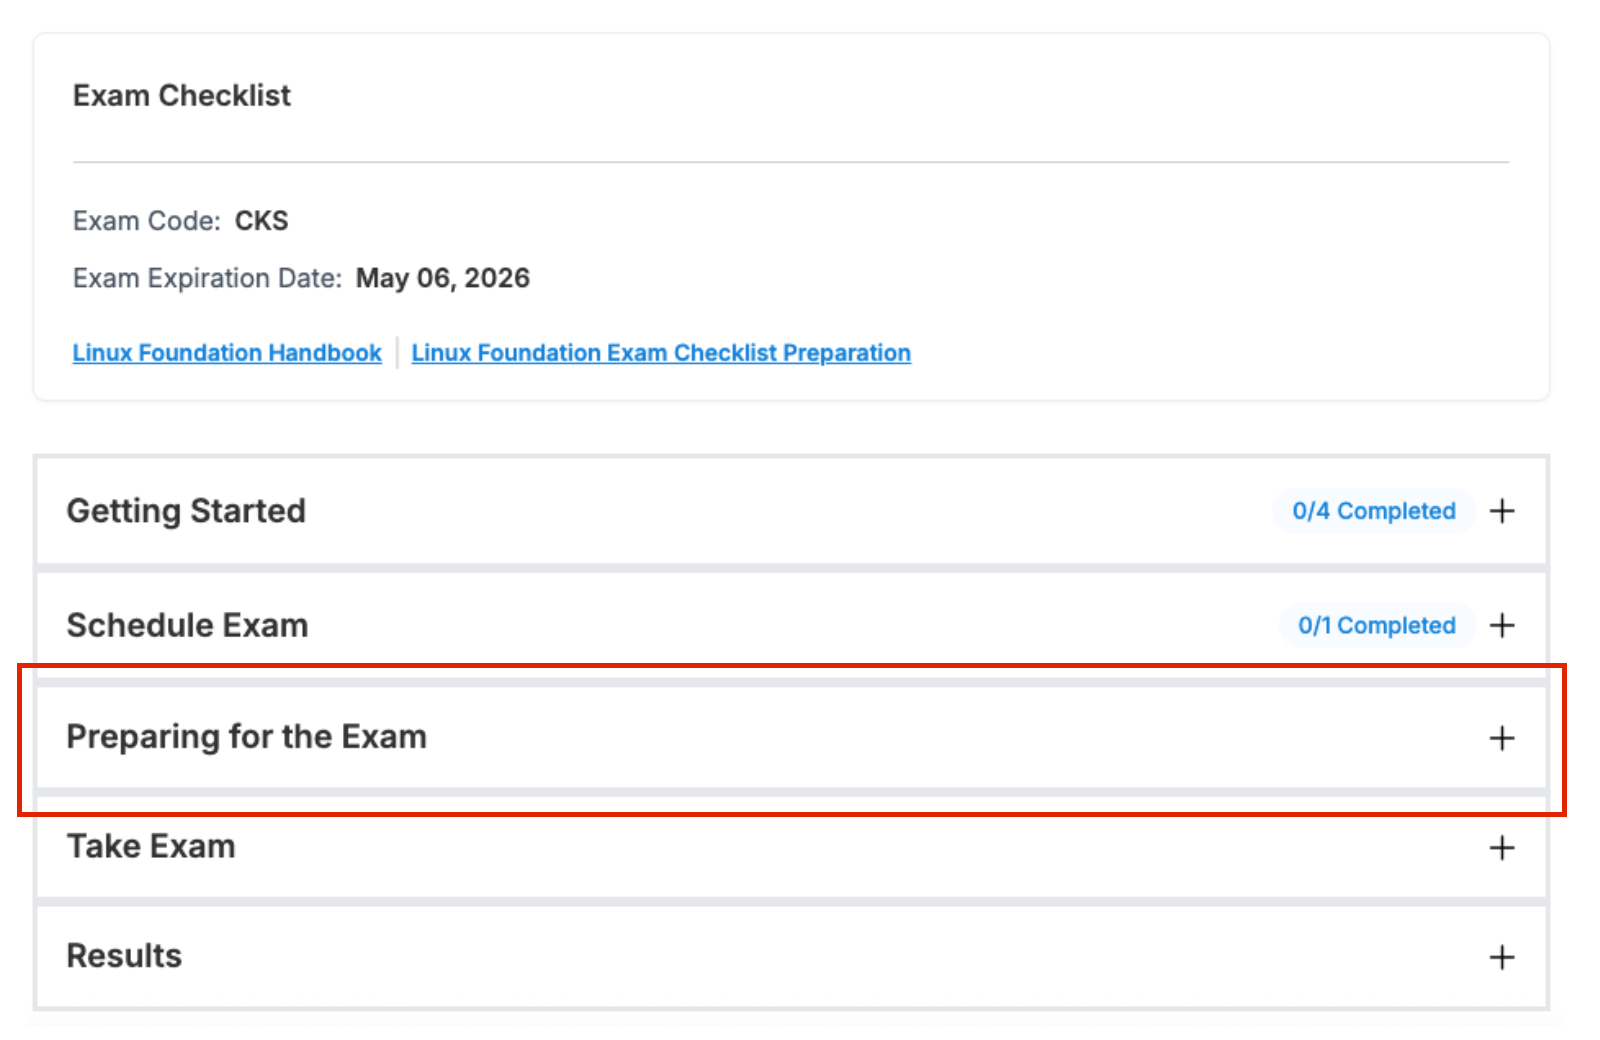
Task: Click the Exam Checklist heading
Action: (182, 95)
